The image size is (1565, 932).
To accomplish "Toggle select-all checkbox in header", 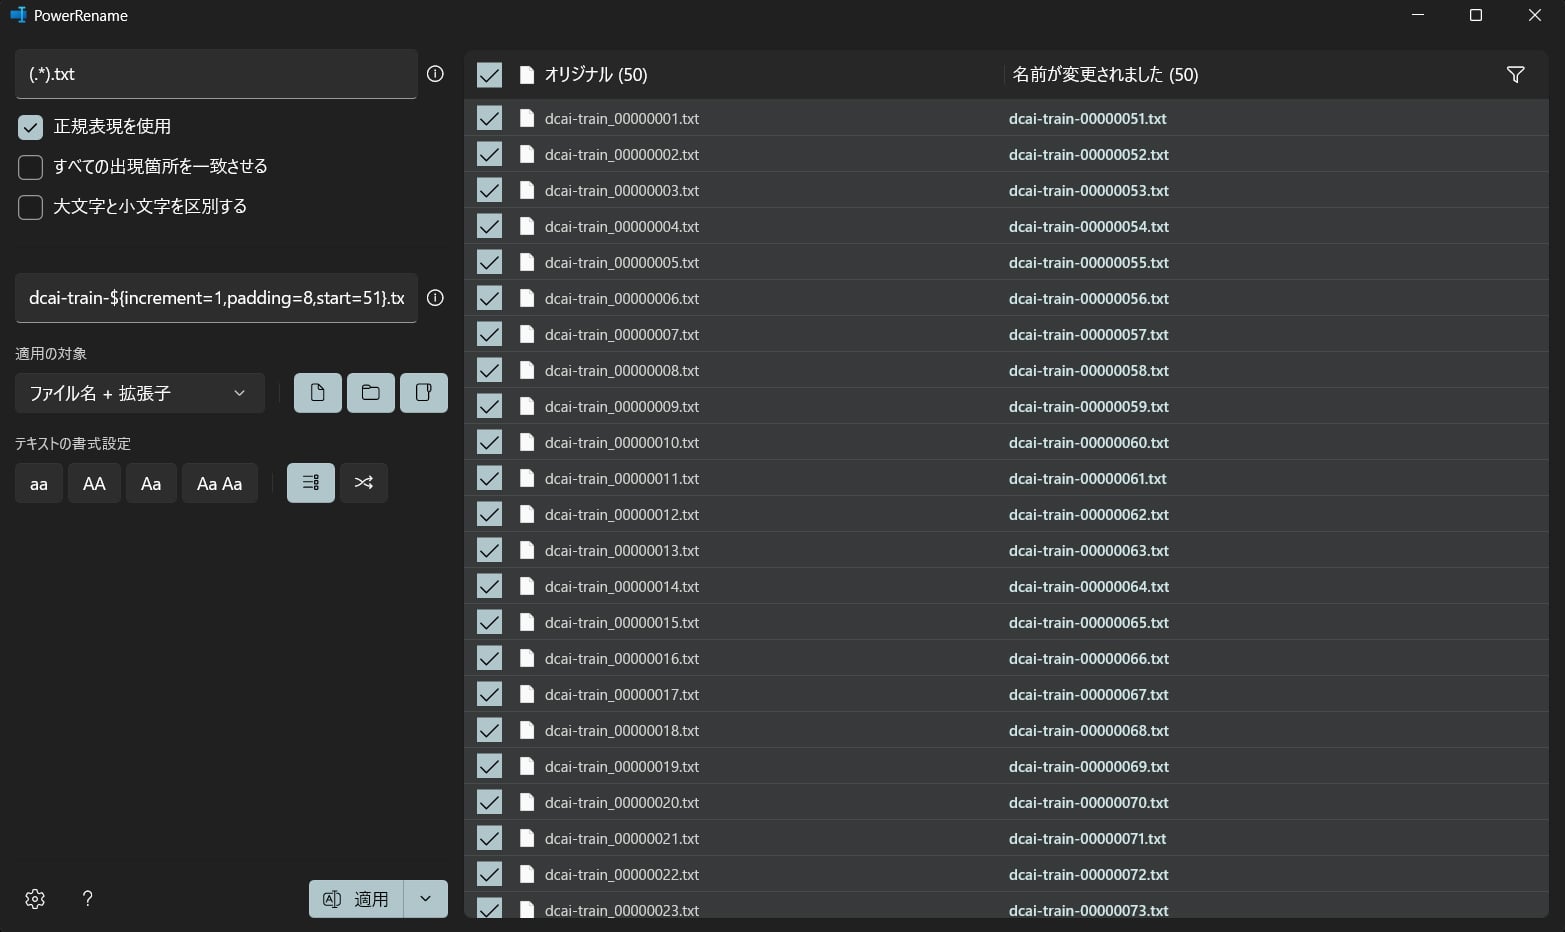I will tap(489, 75).
